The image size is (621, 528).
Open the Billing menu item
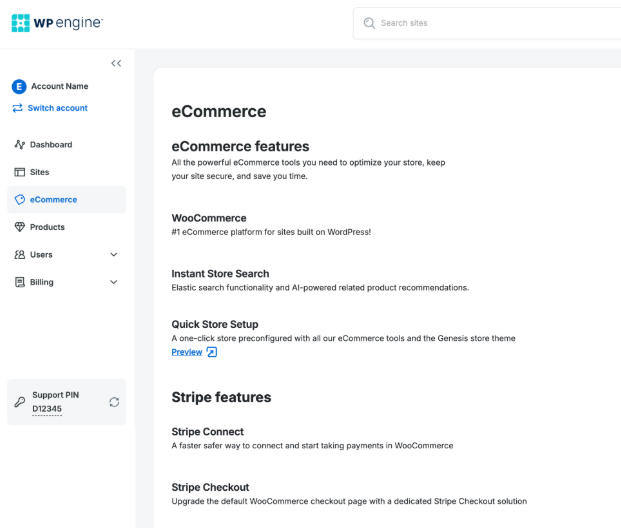[67, 282]
